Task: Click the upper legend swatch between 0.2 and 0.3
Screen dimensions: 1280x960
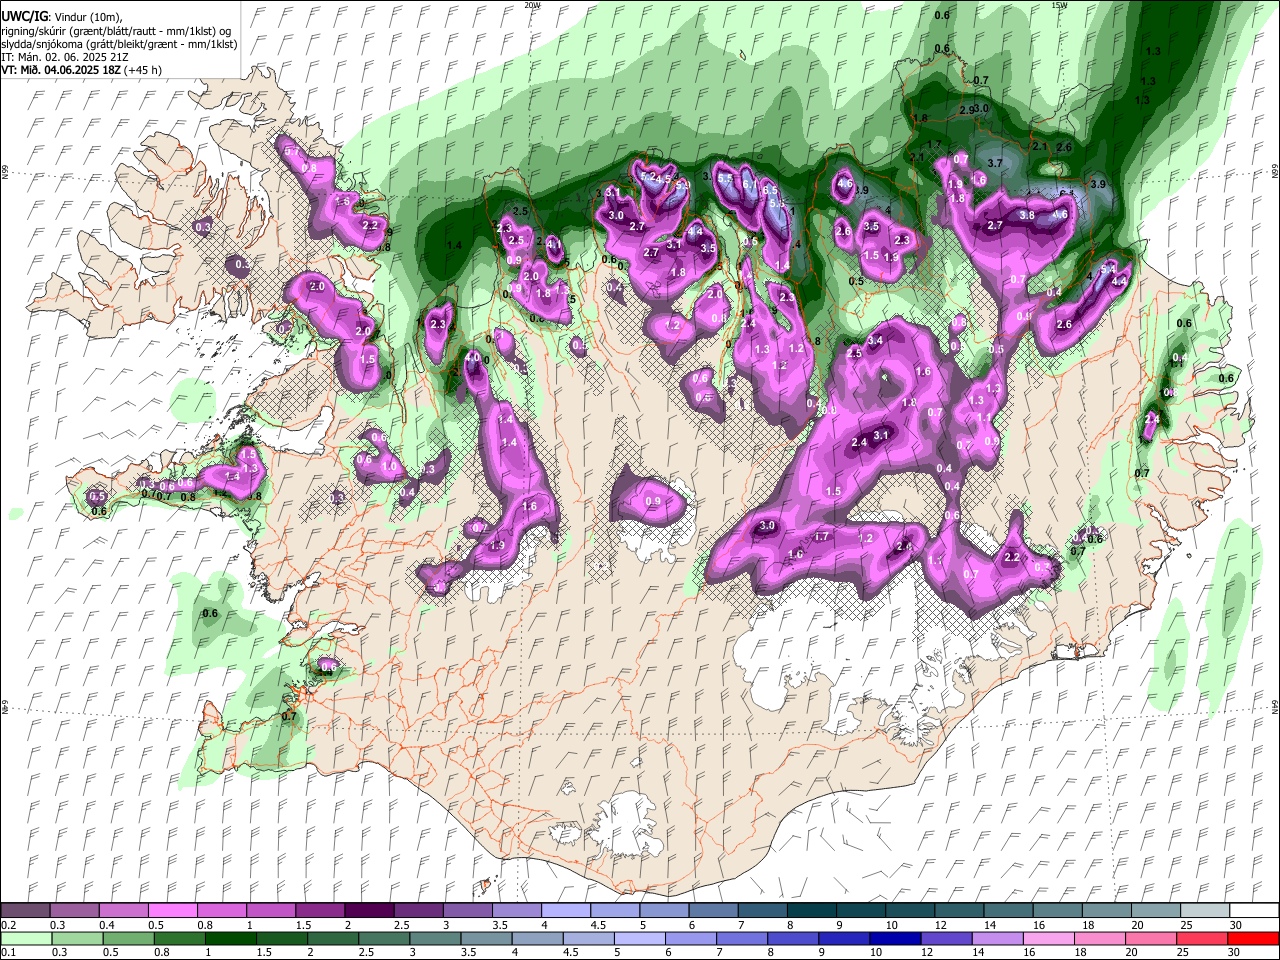Action: [25, 911]
